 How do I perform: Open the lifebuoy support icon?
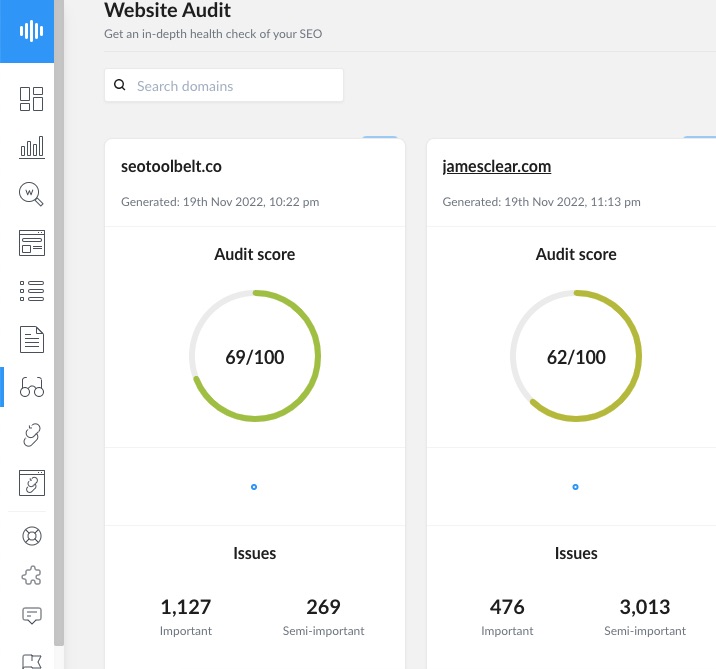coord(32,536)
